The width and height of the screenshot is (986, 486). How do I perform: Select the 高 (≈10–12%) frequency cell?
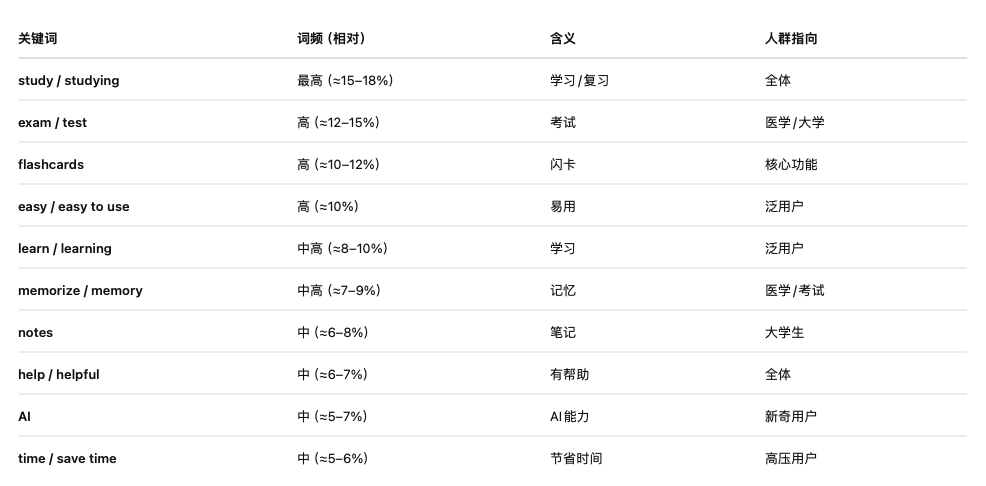[338, 165]
